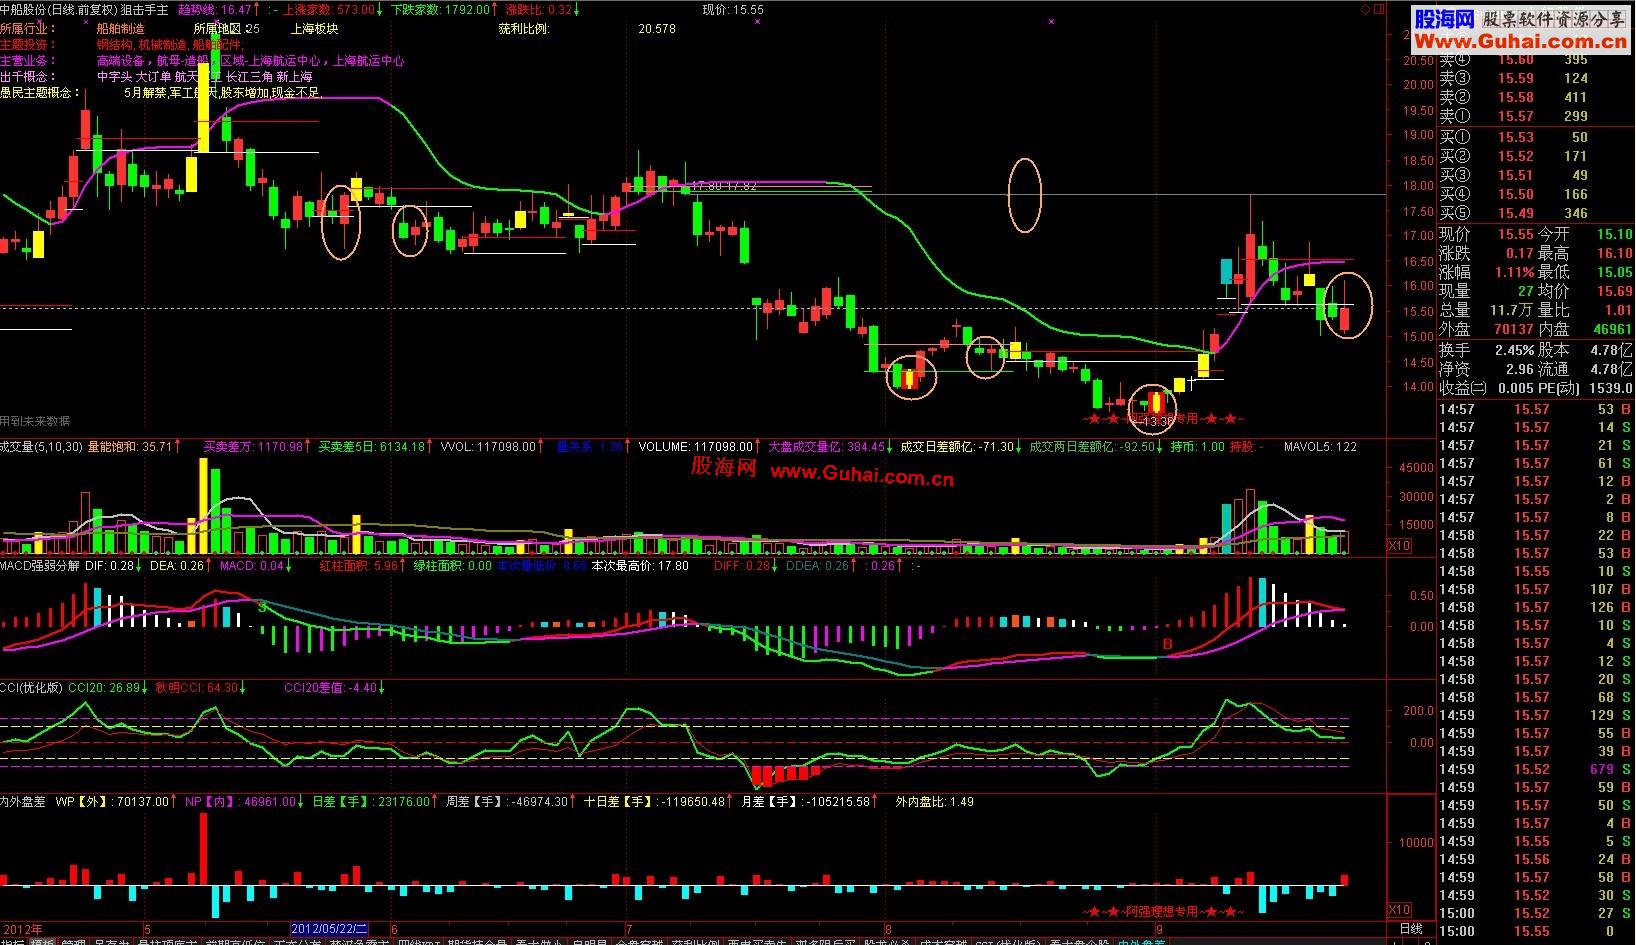Switch to the 模板 tab

tap(42, 942)
